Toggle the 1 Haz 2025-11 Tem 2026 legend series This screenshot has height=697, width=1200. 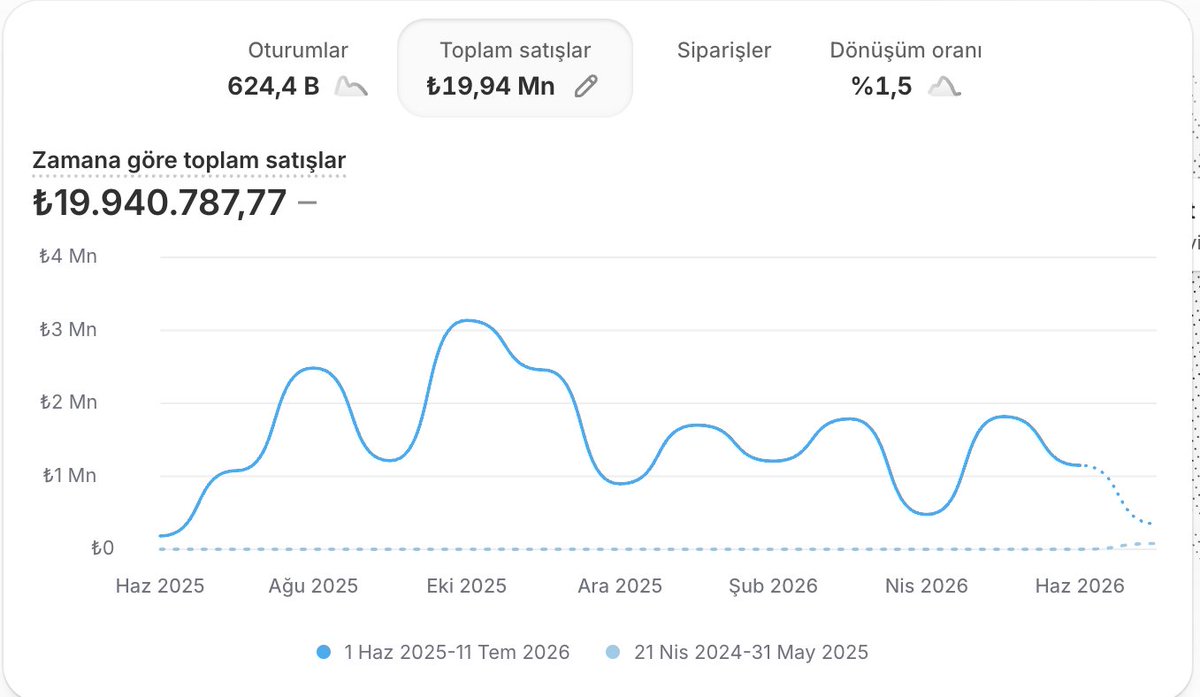point(443,652)
